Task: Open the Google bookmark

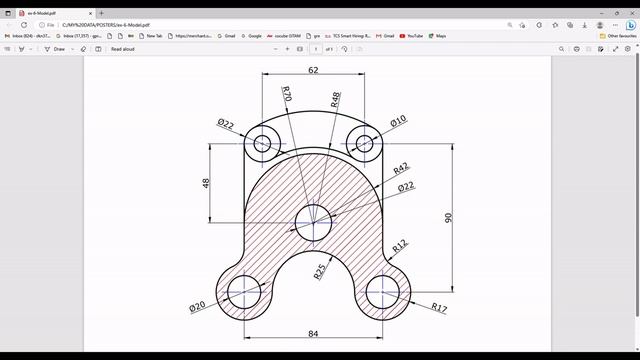Action: coord(251,36)
